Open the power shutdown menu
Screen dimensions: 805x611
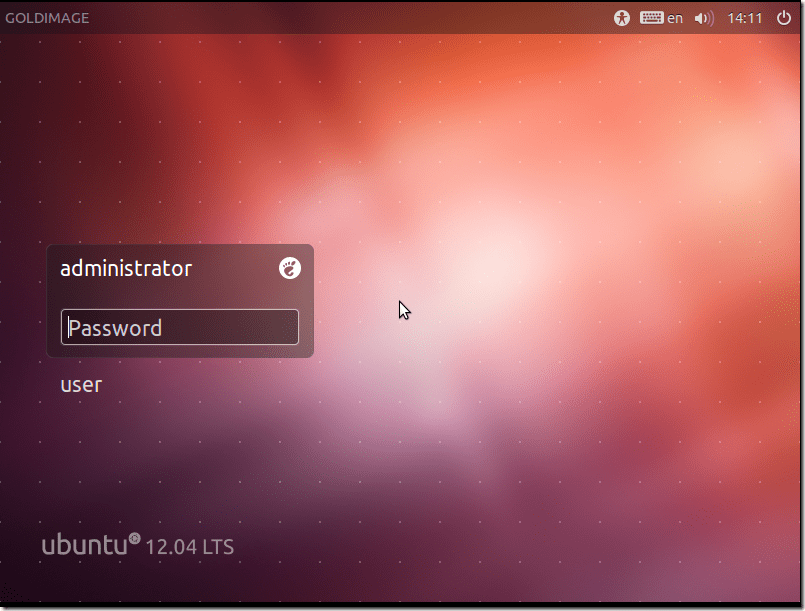[783, 18]
